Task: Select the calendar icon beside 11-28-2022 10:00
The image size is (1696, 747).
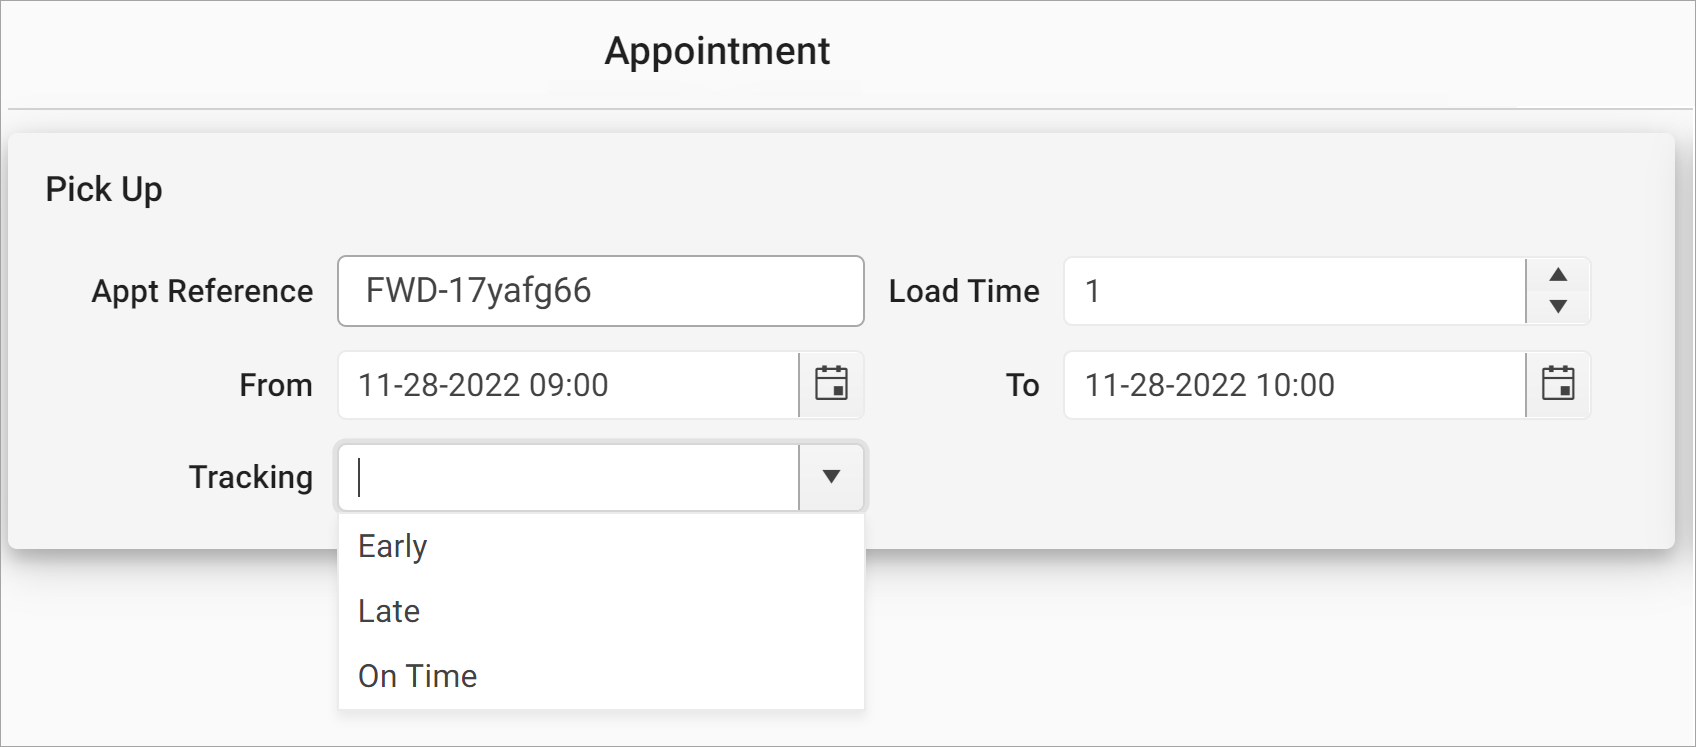Action: point(1558,385)
